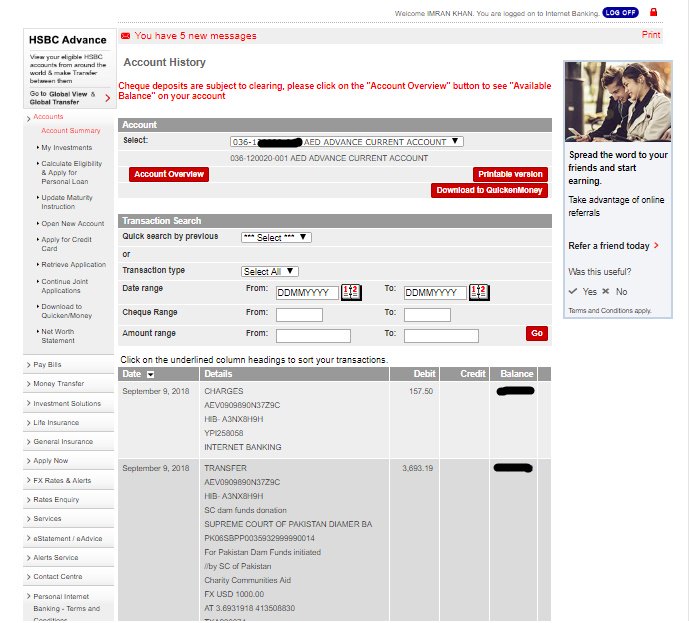Click Retrieve Application link
Screen dimensions: 689x623
point(73,264)
